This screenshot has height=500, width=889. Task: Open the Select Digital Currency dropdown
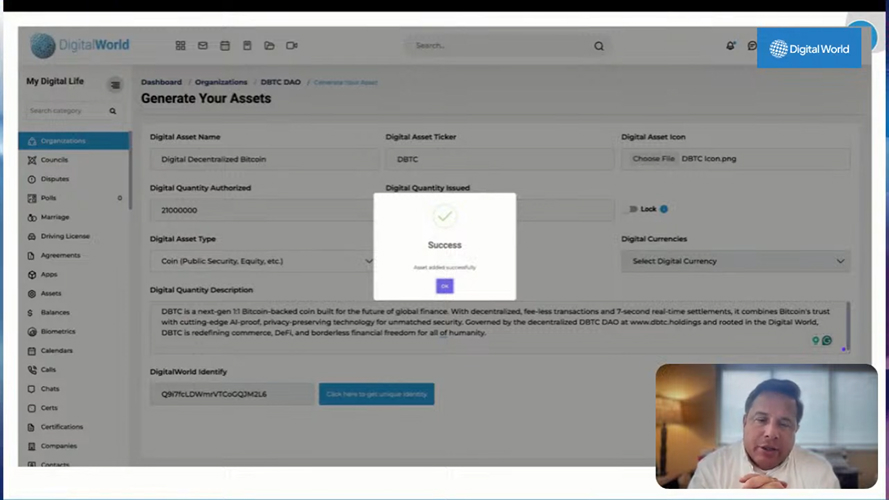735,261
